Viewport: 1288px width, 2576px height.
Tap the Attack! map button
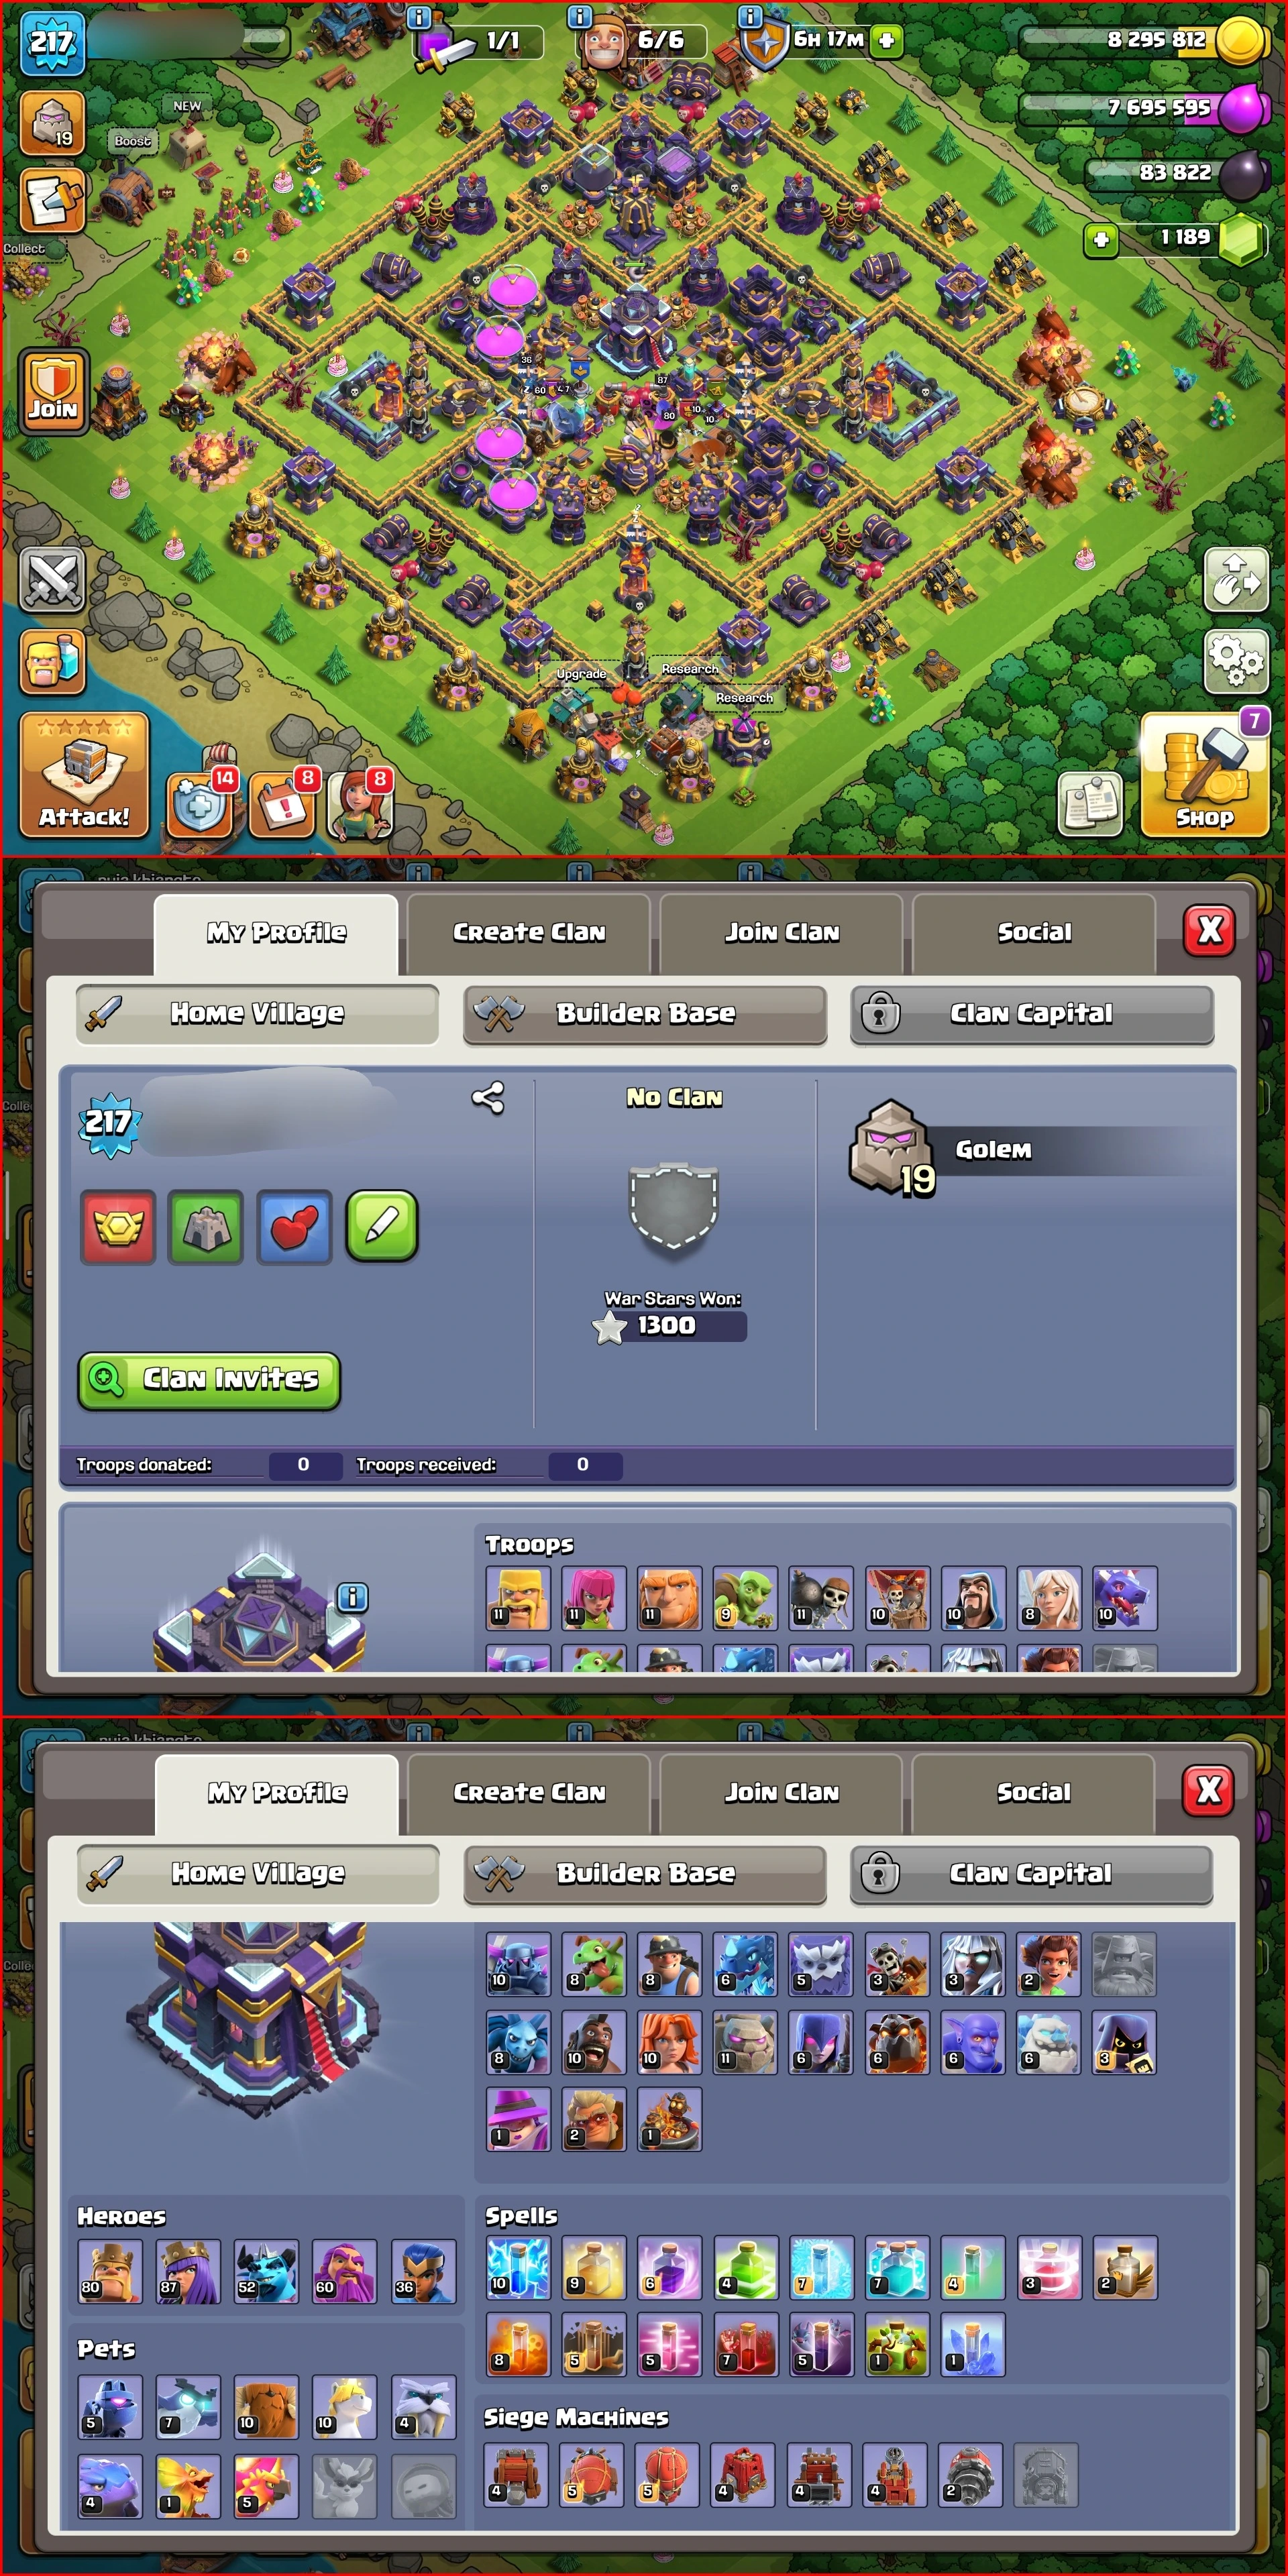click(x=84, y=775)
